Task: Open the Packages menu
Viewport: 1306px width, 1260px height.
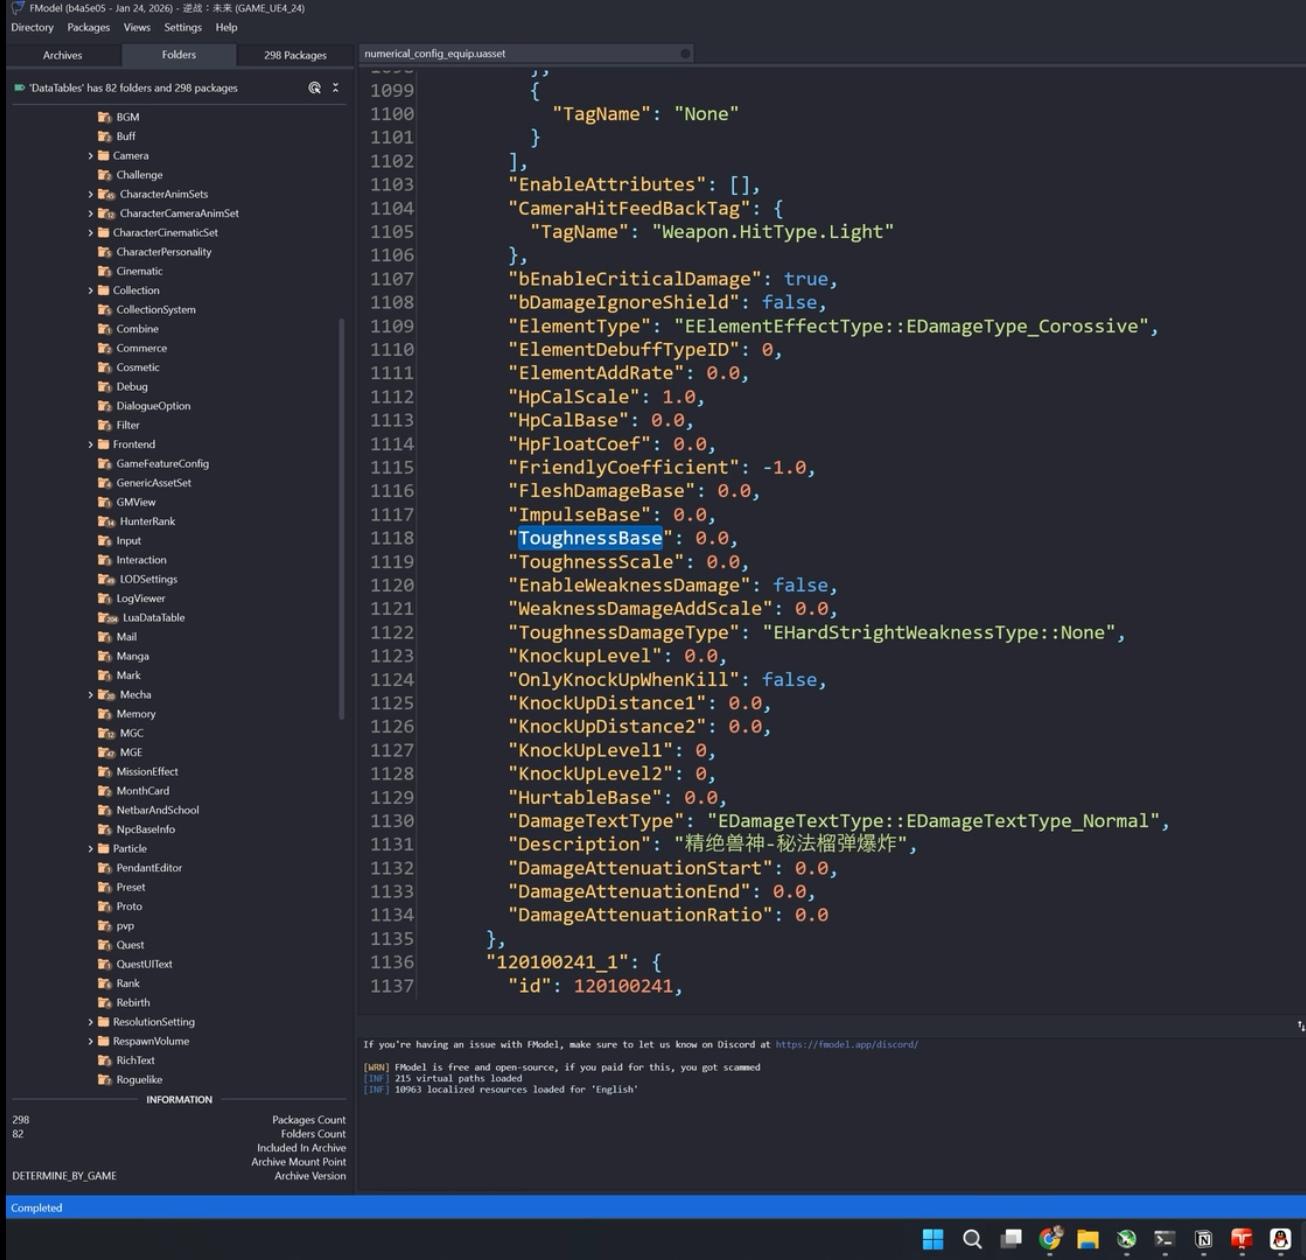Action: [x=88, y=28]
